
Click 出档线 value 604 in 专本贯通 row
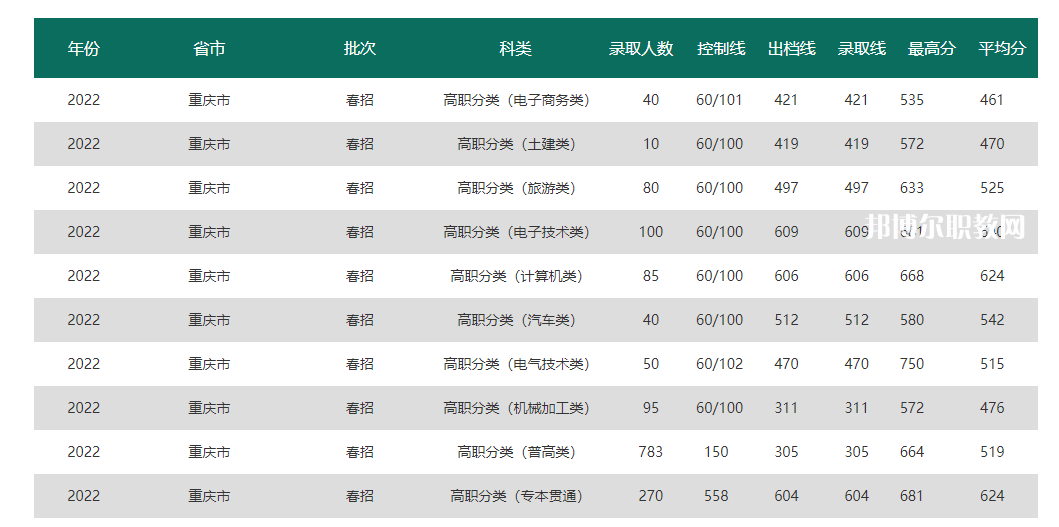(786, 496)
